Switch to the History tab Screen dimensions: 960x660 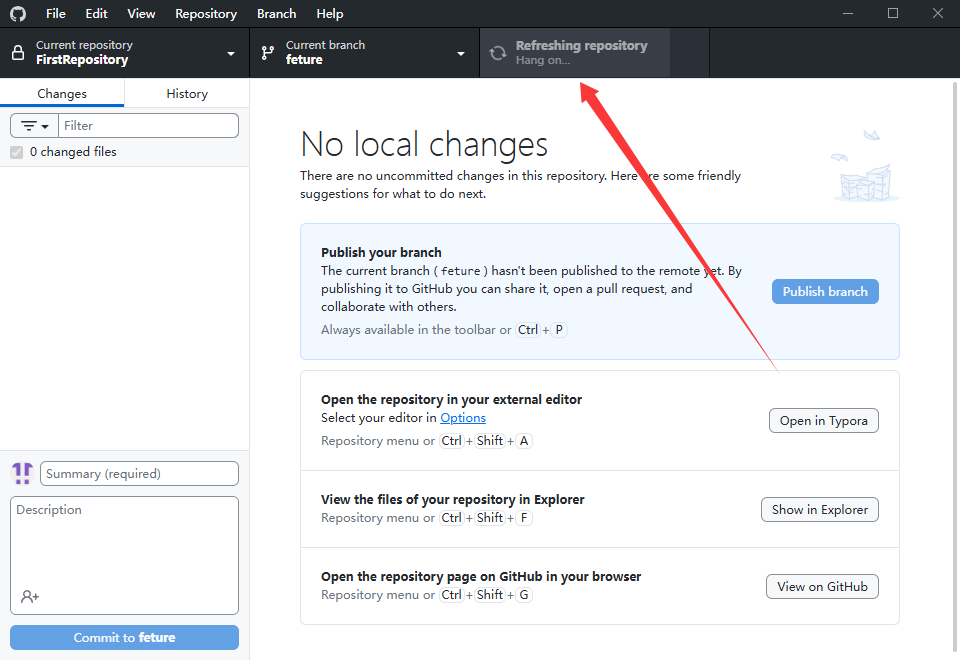click(187, 93)
